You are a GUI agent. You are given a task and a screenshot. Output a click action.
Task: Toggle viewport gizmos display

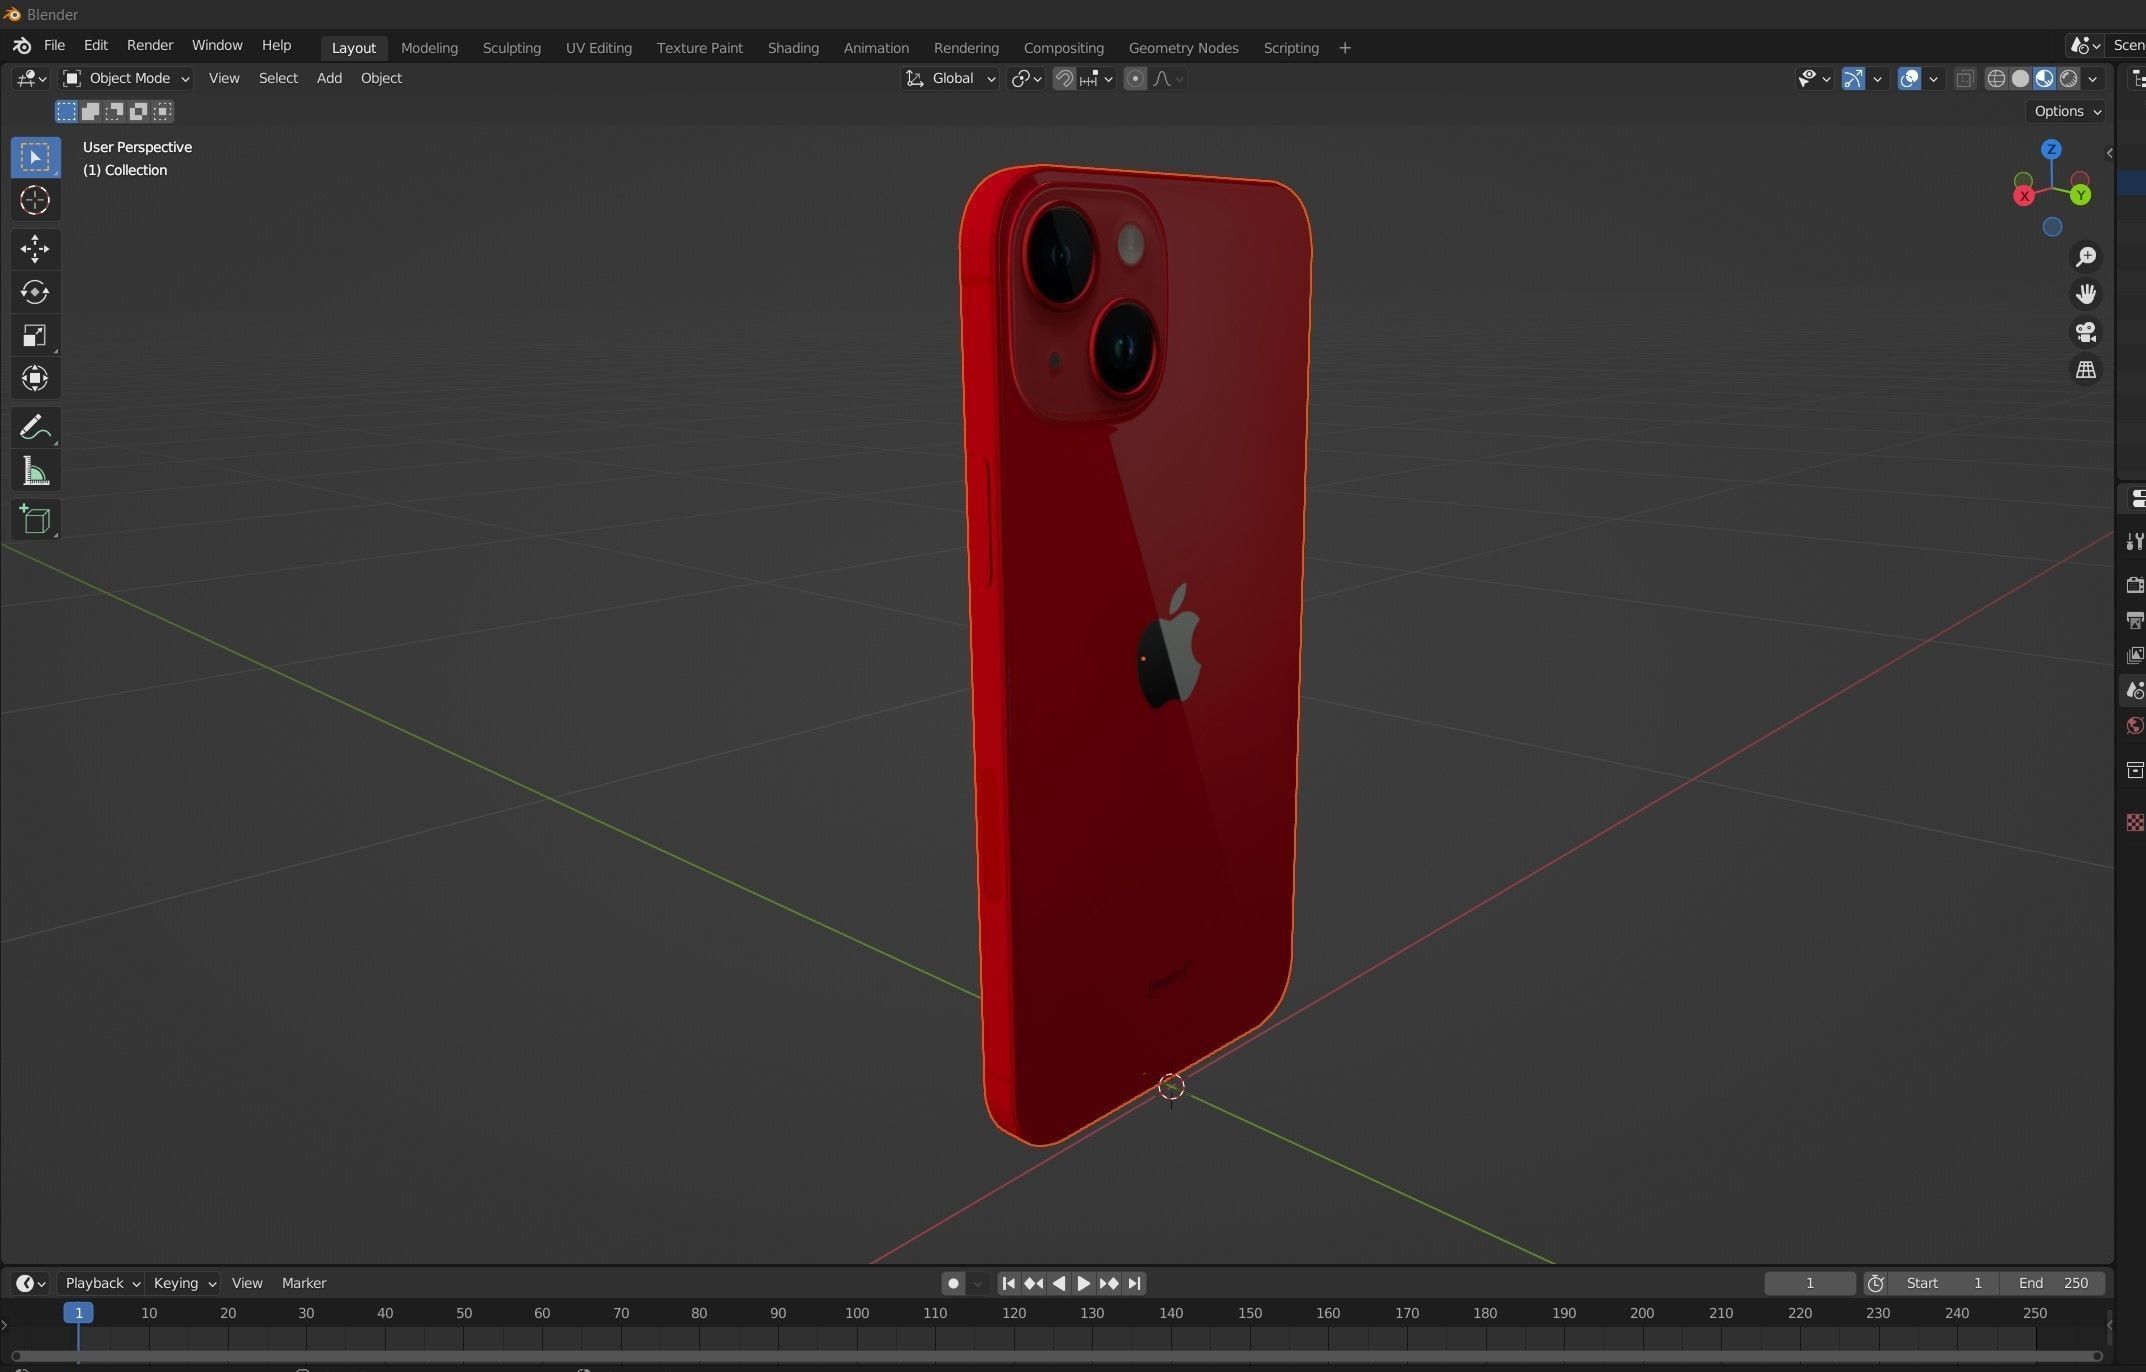pos(1853,78)
